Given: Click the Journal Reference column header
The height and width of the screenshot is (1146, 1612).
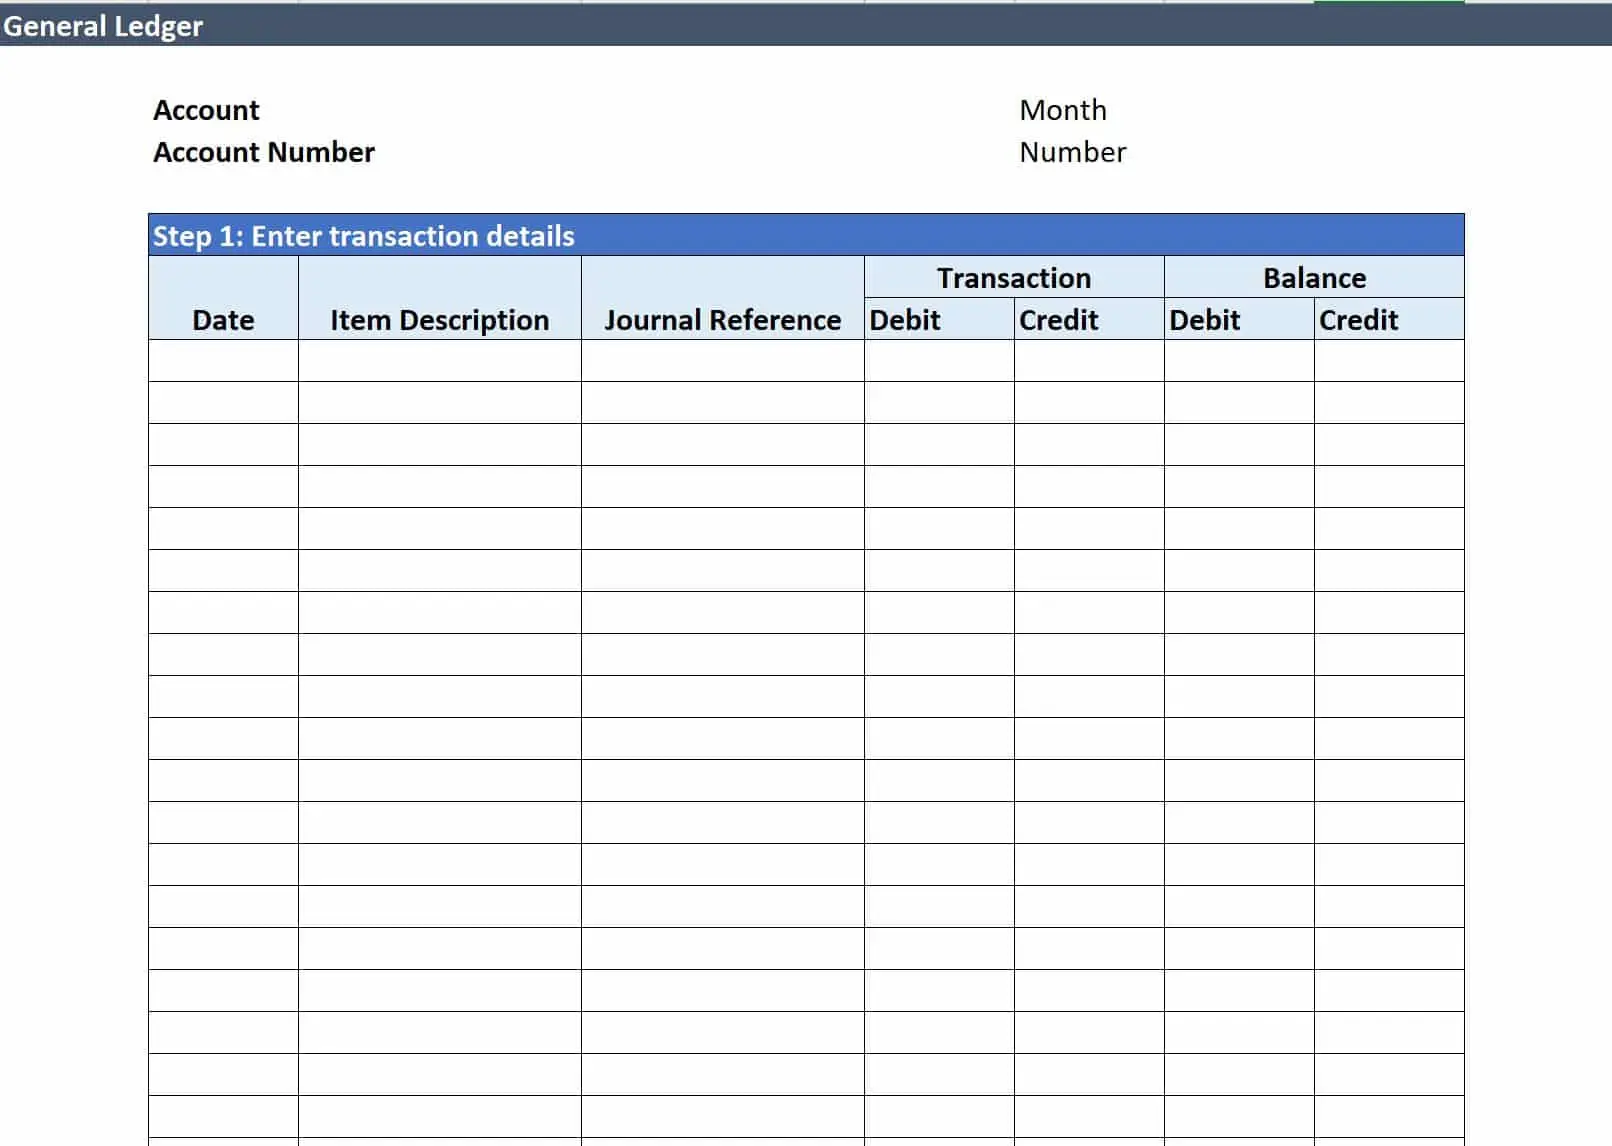Looking at the screenshot, I should (x=722, y=320).
